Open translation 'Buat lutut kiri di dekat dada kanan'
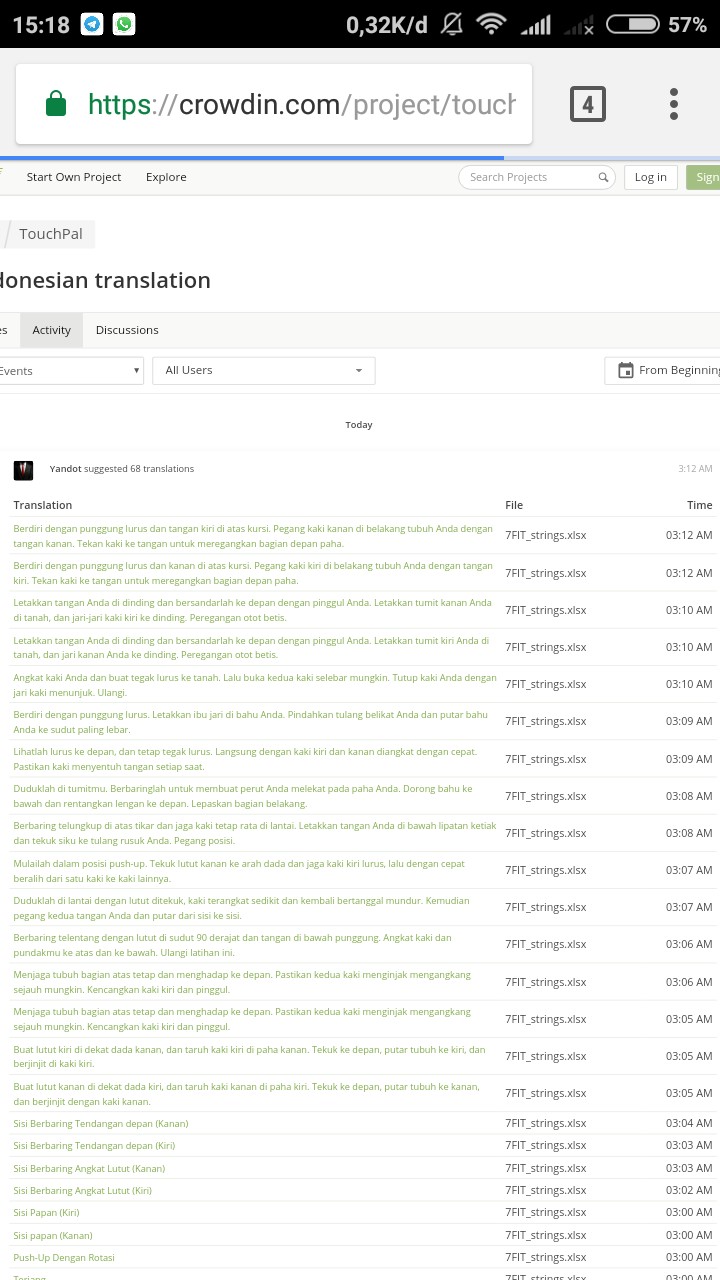 pyautogui.click(x=250, y=1056)
